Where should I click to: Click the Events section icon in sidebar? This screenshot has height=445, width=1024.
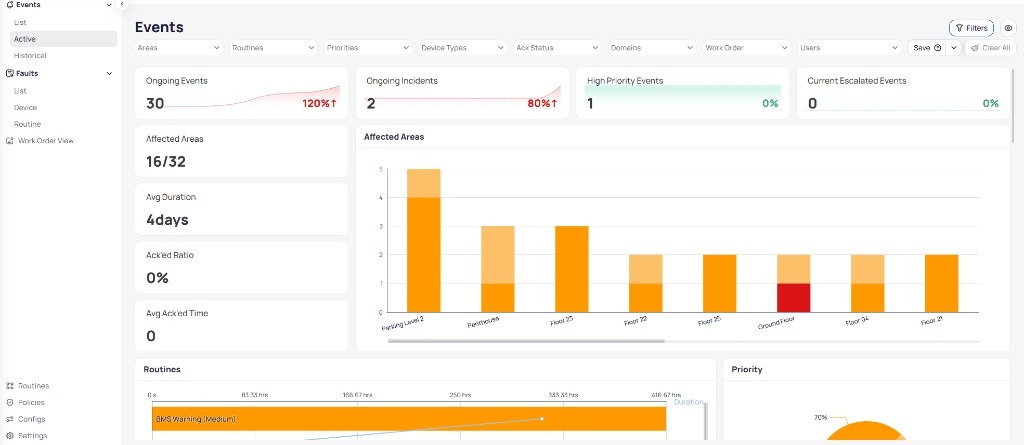click(x=9, y=5)
